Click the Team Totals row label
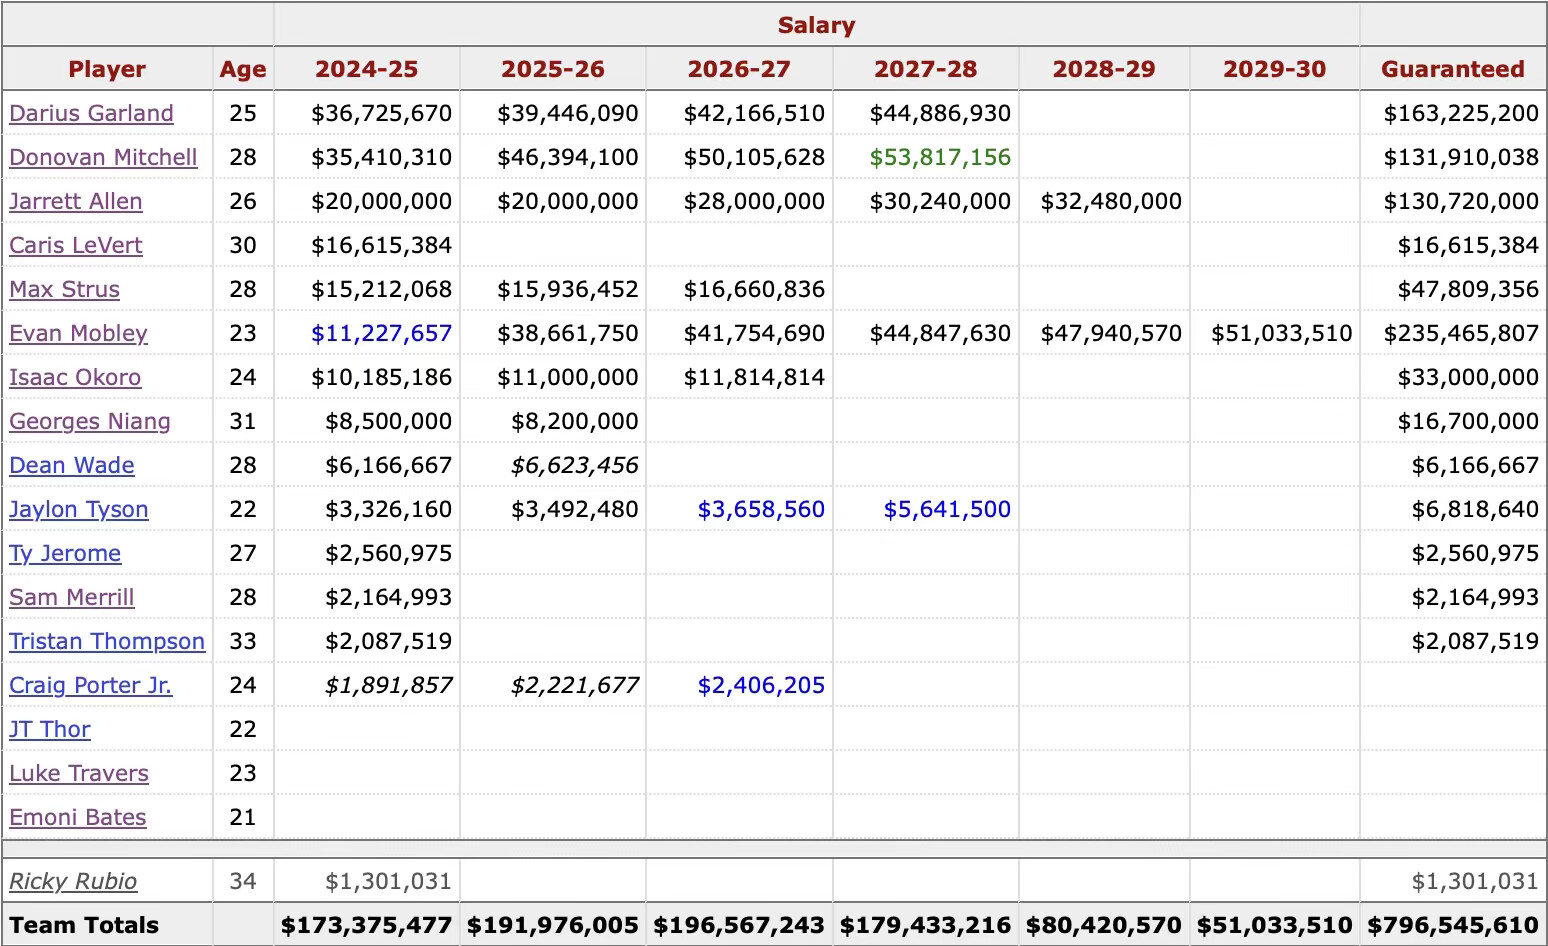This screenshot has height=946, width=1548. 84,925
